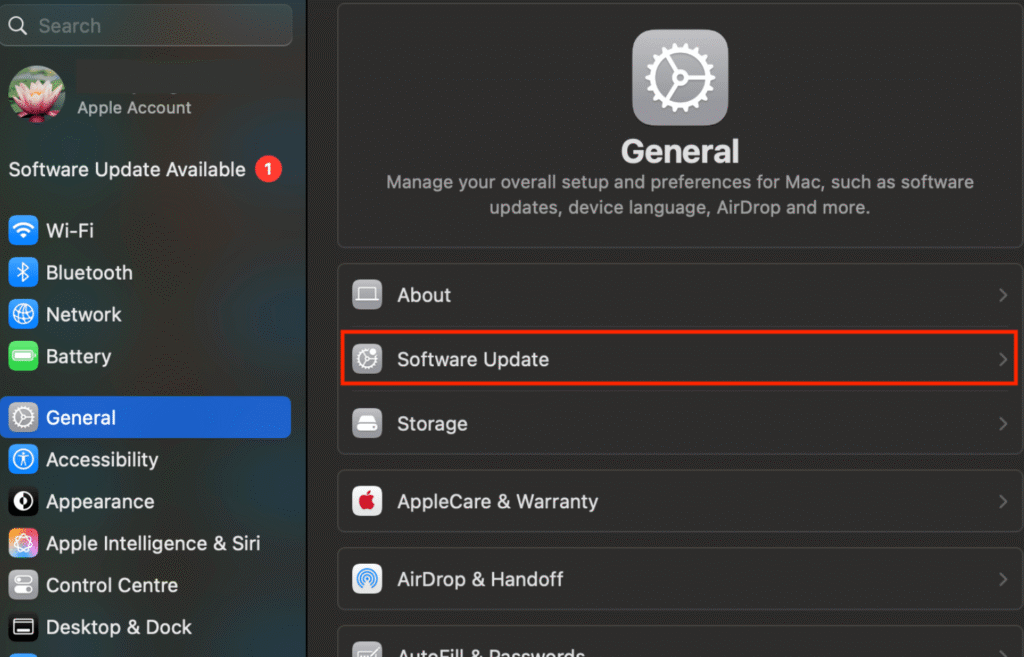Click the Network globe icon

coord(23,314)
